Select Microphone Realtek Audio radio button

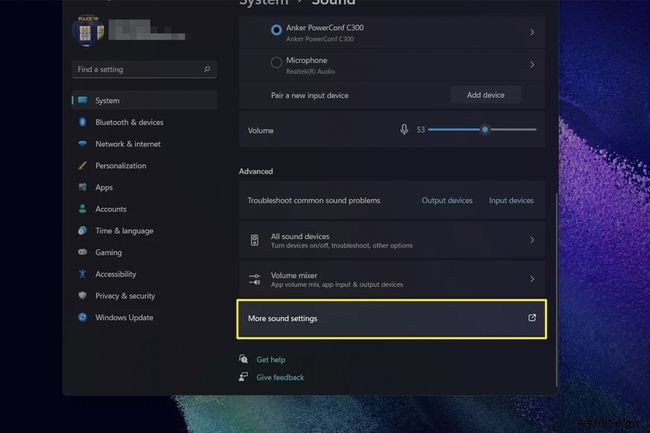click(x=276, y=64)
